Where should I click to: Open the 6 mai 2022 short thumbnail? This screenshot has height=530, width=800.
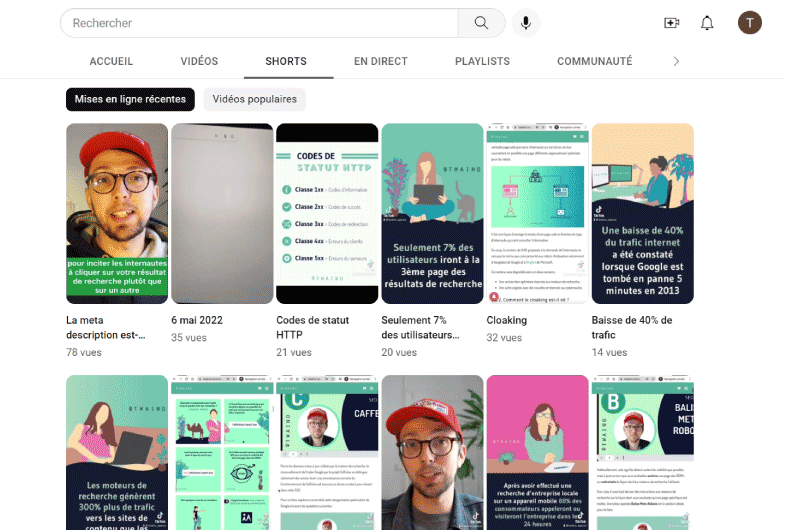pos(222,213)
